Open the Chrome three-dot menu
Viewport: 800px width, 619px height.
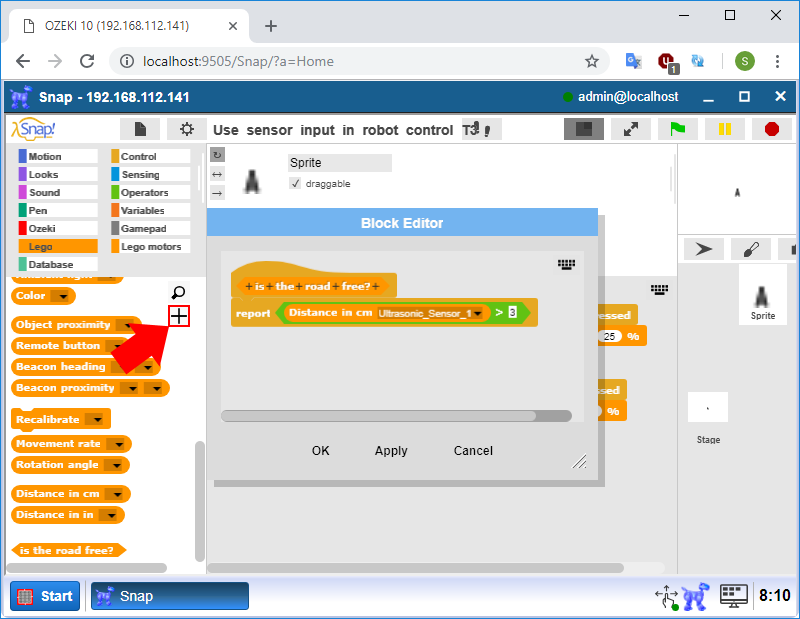pyautogui.click(x=777, y=61)
